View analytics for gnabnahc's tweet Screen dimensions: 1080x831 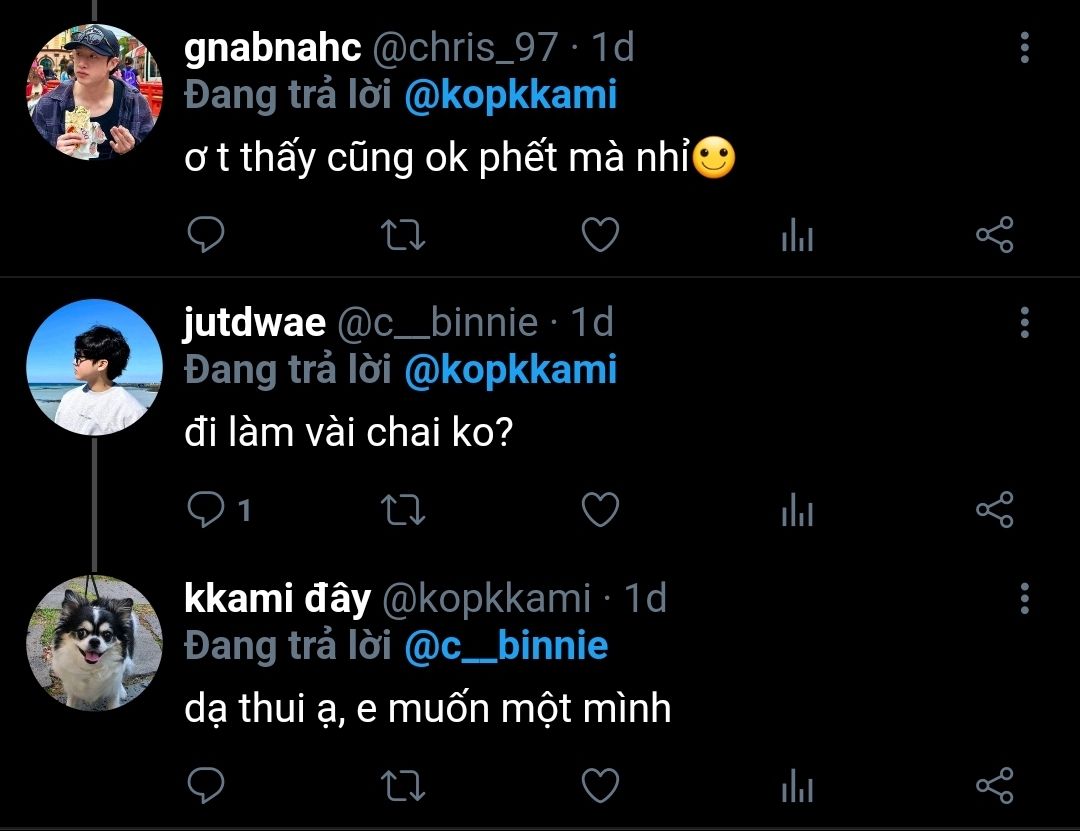click(x=796, y=236)
